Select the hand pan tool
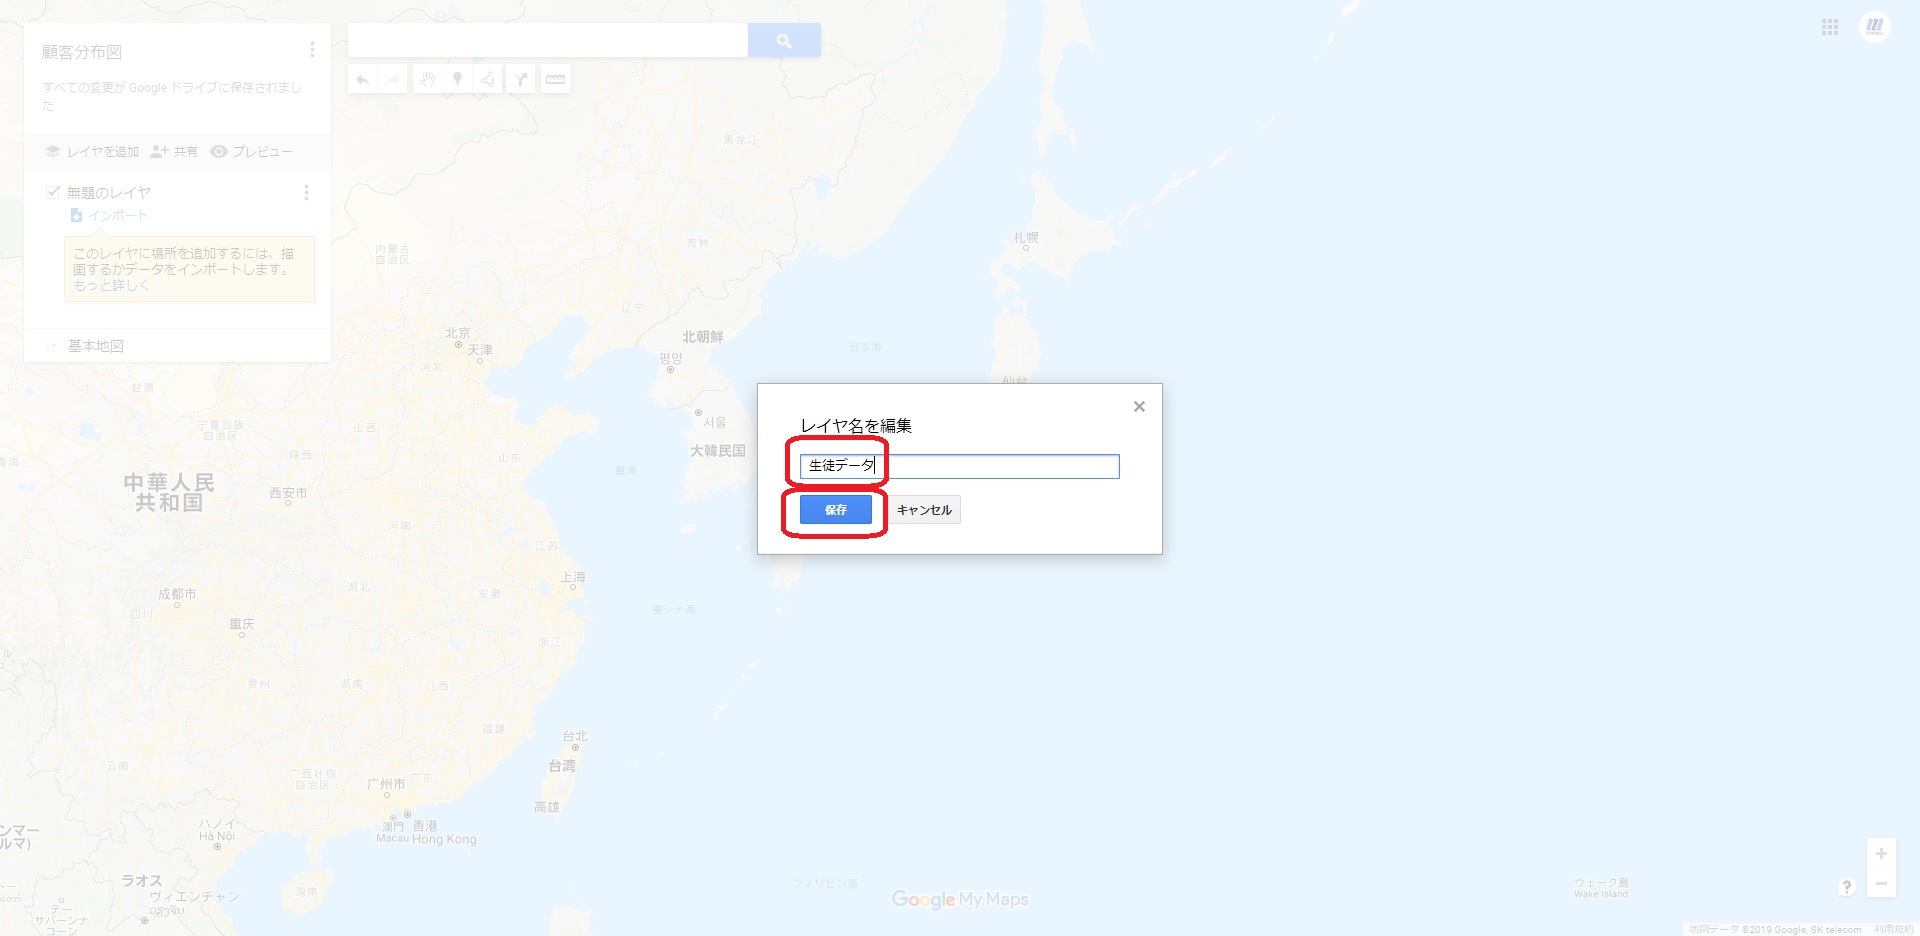This screenshot has width=1920, height=936. [x=427, y=79]
